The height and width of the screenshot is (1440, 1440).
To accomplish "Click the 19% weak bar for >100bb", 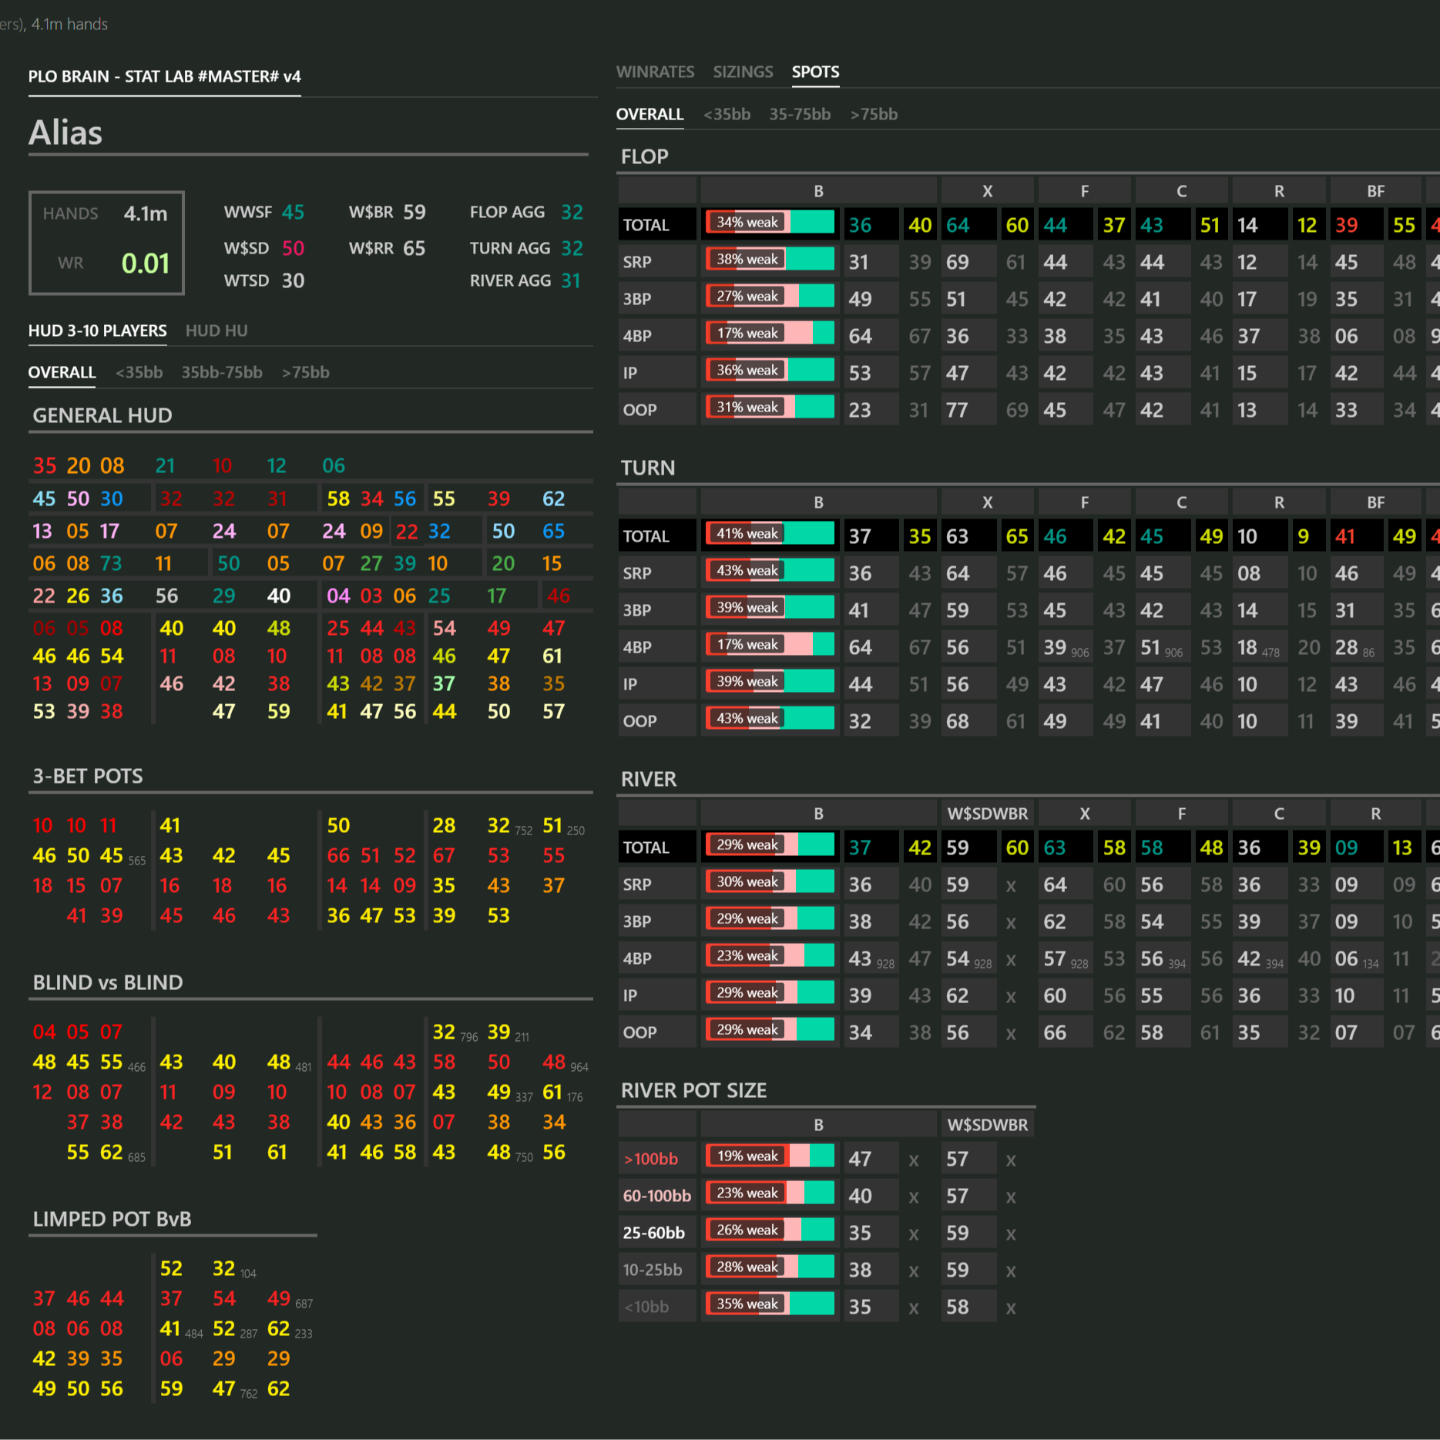I will click(769, 1156).
